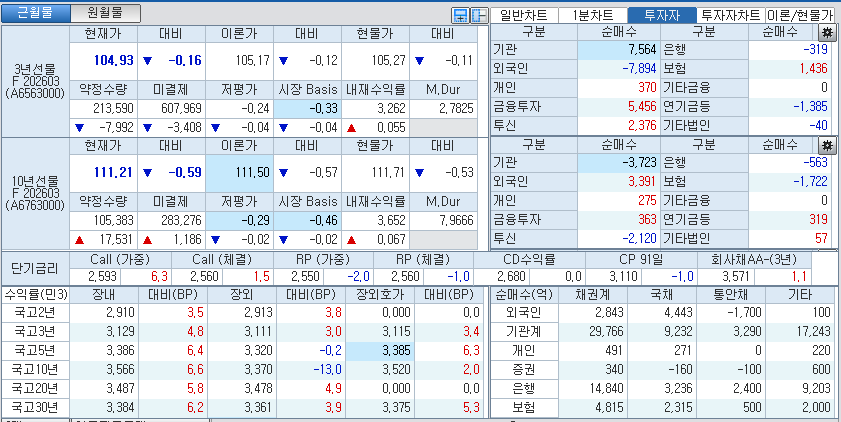Image resolution: width=841 pixels, height=422 pixels.
Task: Click trading volume value 213,590
Action: 113,109
